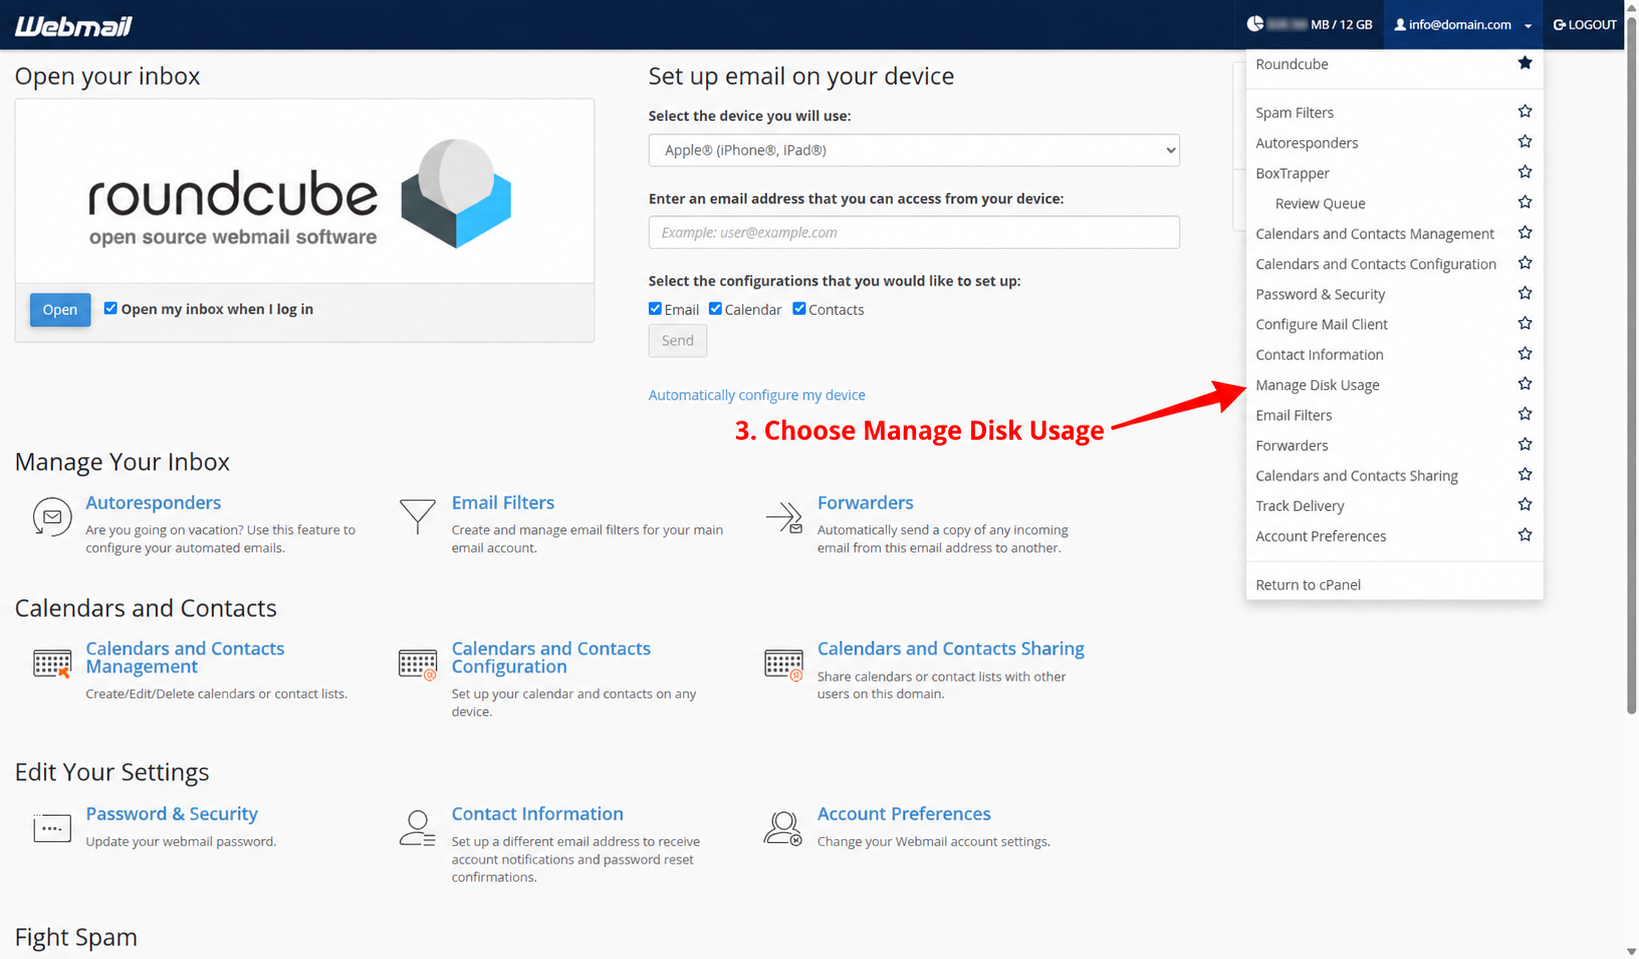The image size is (1639, 959).
Task: Unstar Roundcube as default webmail app
Action: tap(1524, 63)
